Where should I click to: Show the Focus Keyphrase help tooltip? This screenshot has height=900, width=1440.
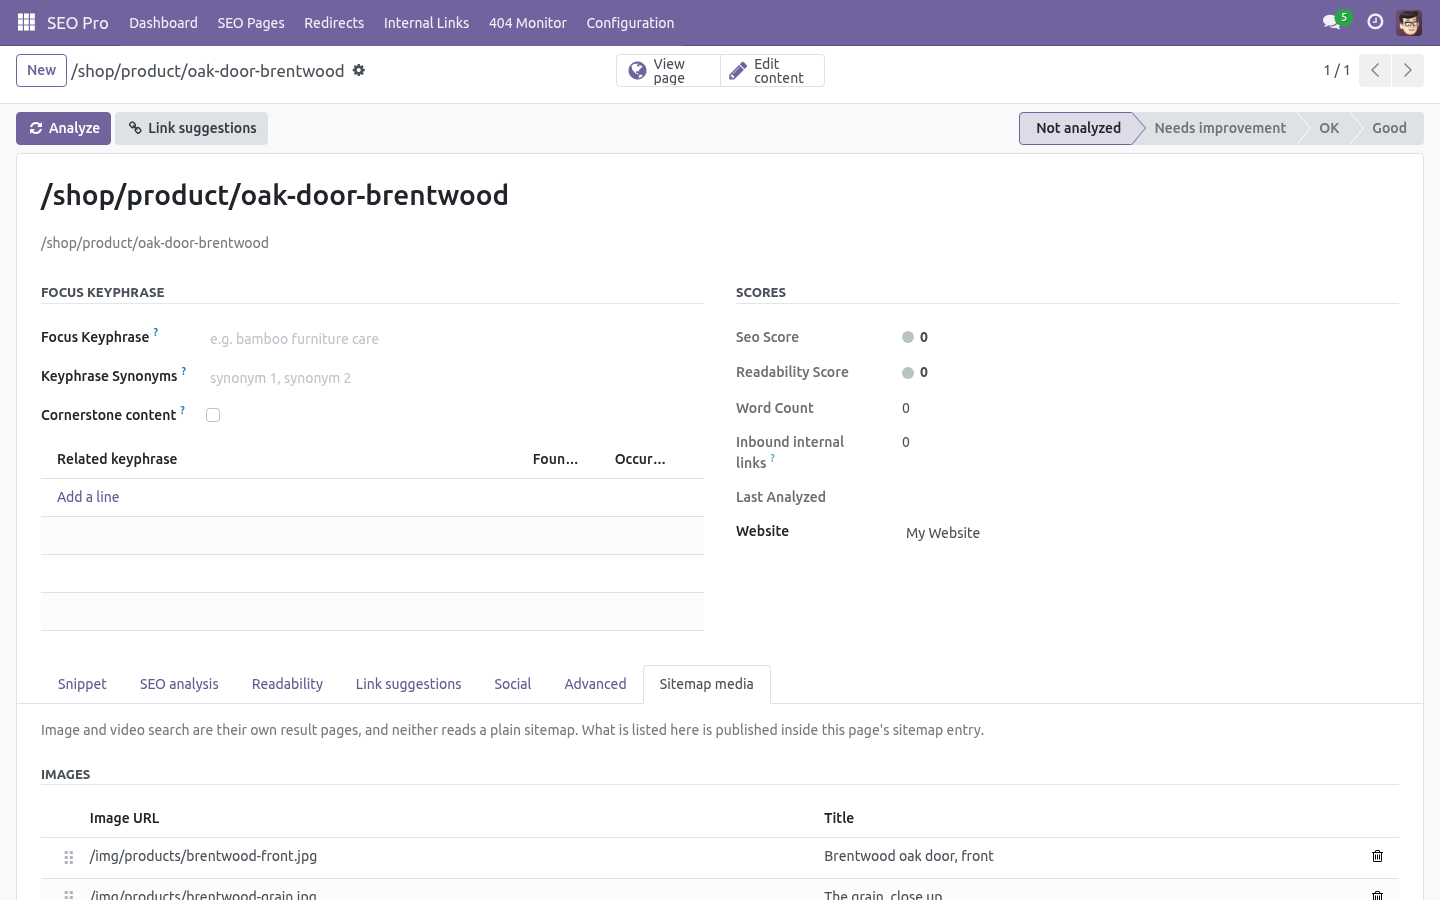156,332
